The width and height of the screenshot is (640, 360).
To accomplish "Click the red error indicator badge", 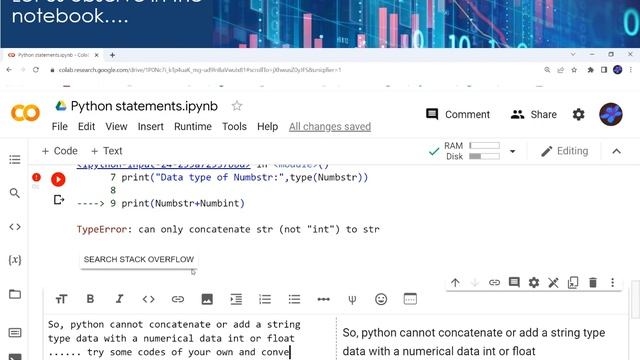I will click(x=36, y=177).
